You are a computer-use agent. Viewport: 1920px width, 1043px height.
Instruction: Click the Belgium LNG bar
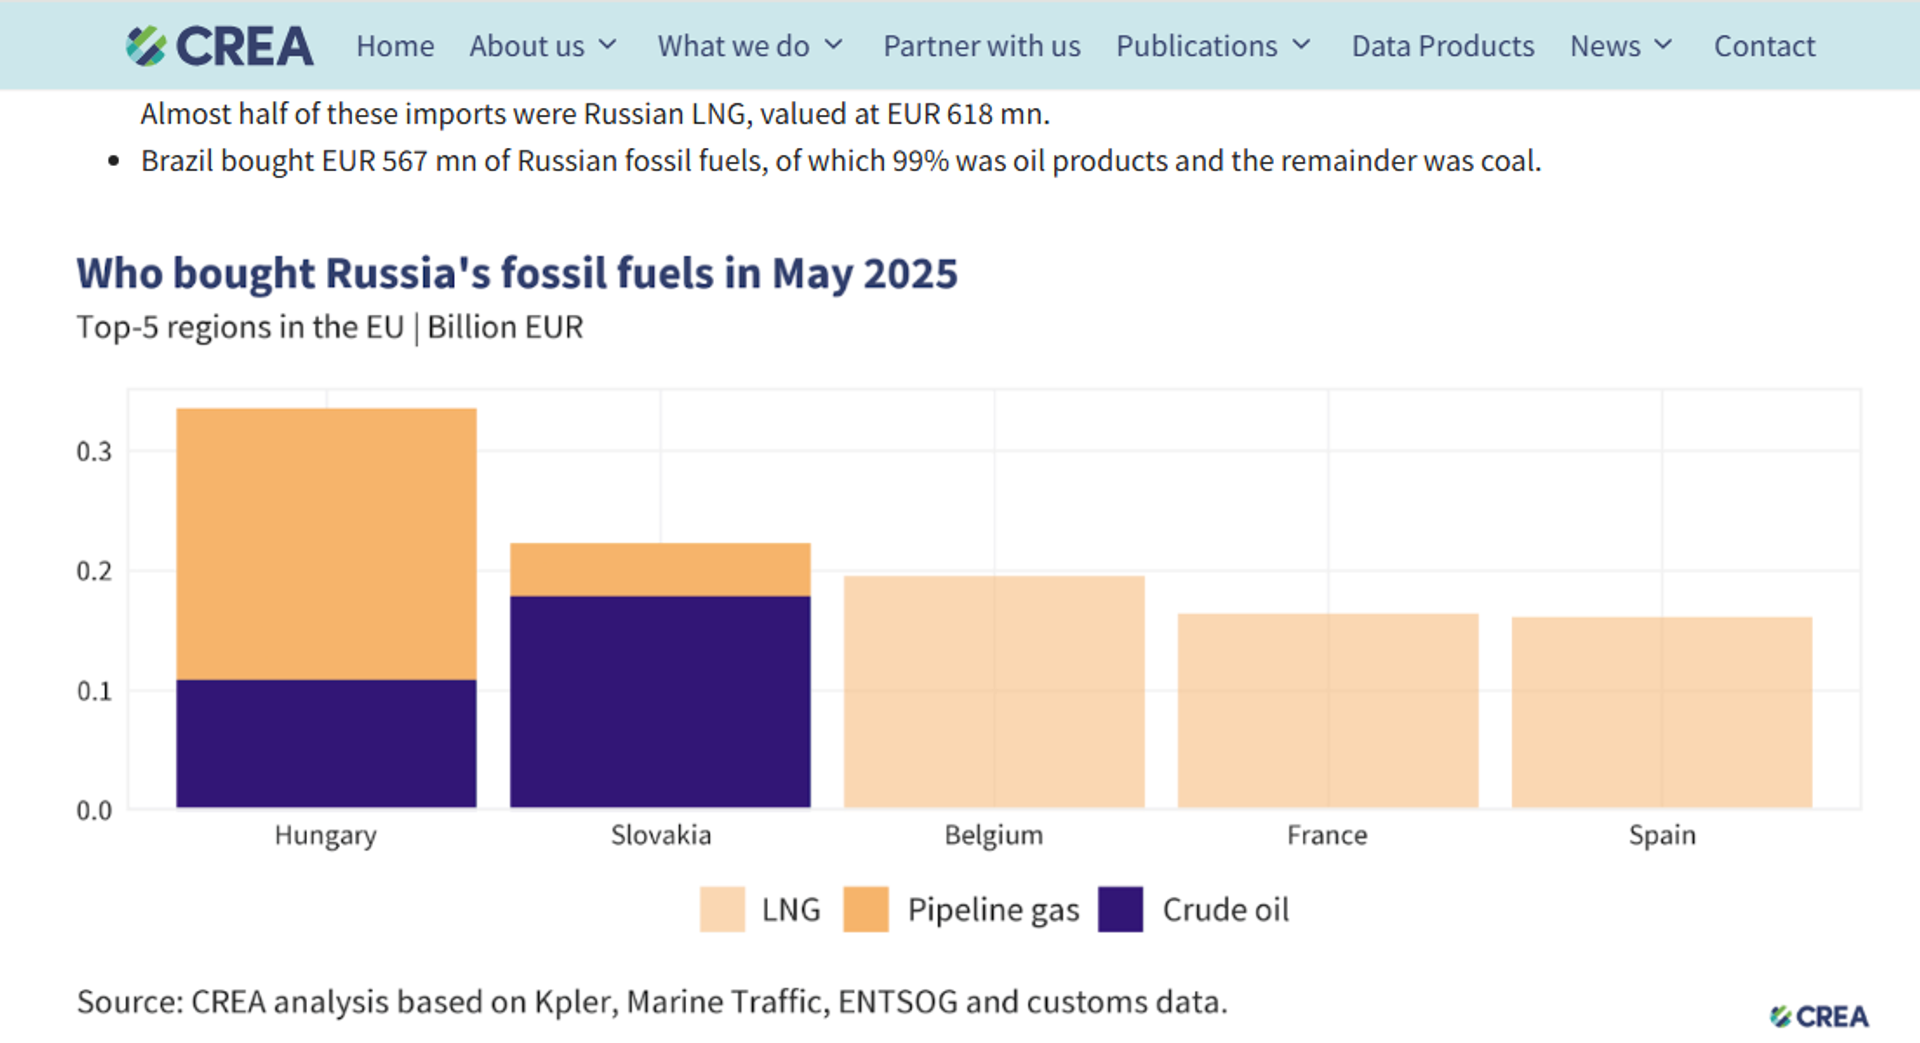[993, 690]
